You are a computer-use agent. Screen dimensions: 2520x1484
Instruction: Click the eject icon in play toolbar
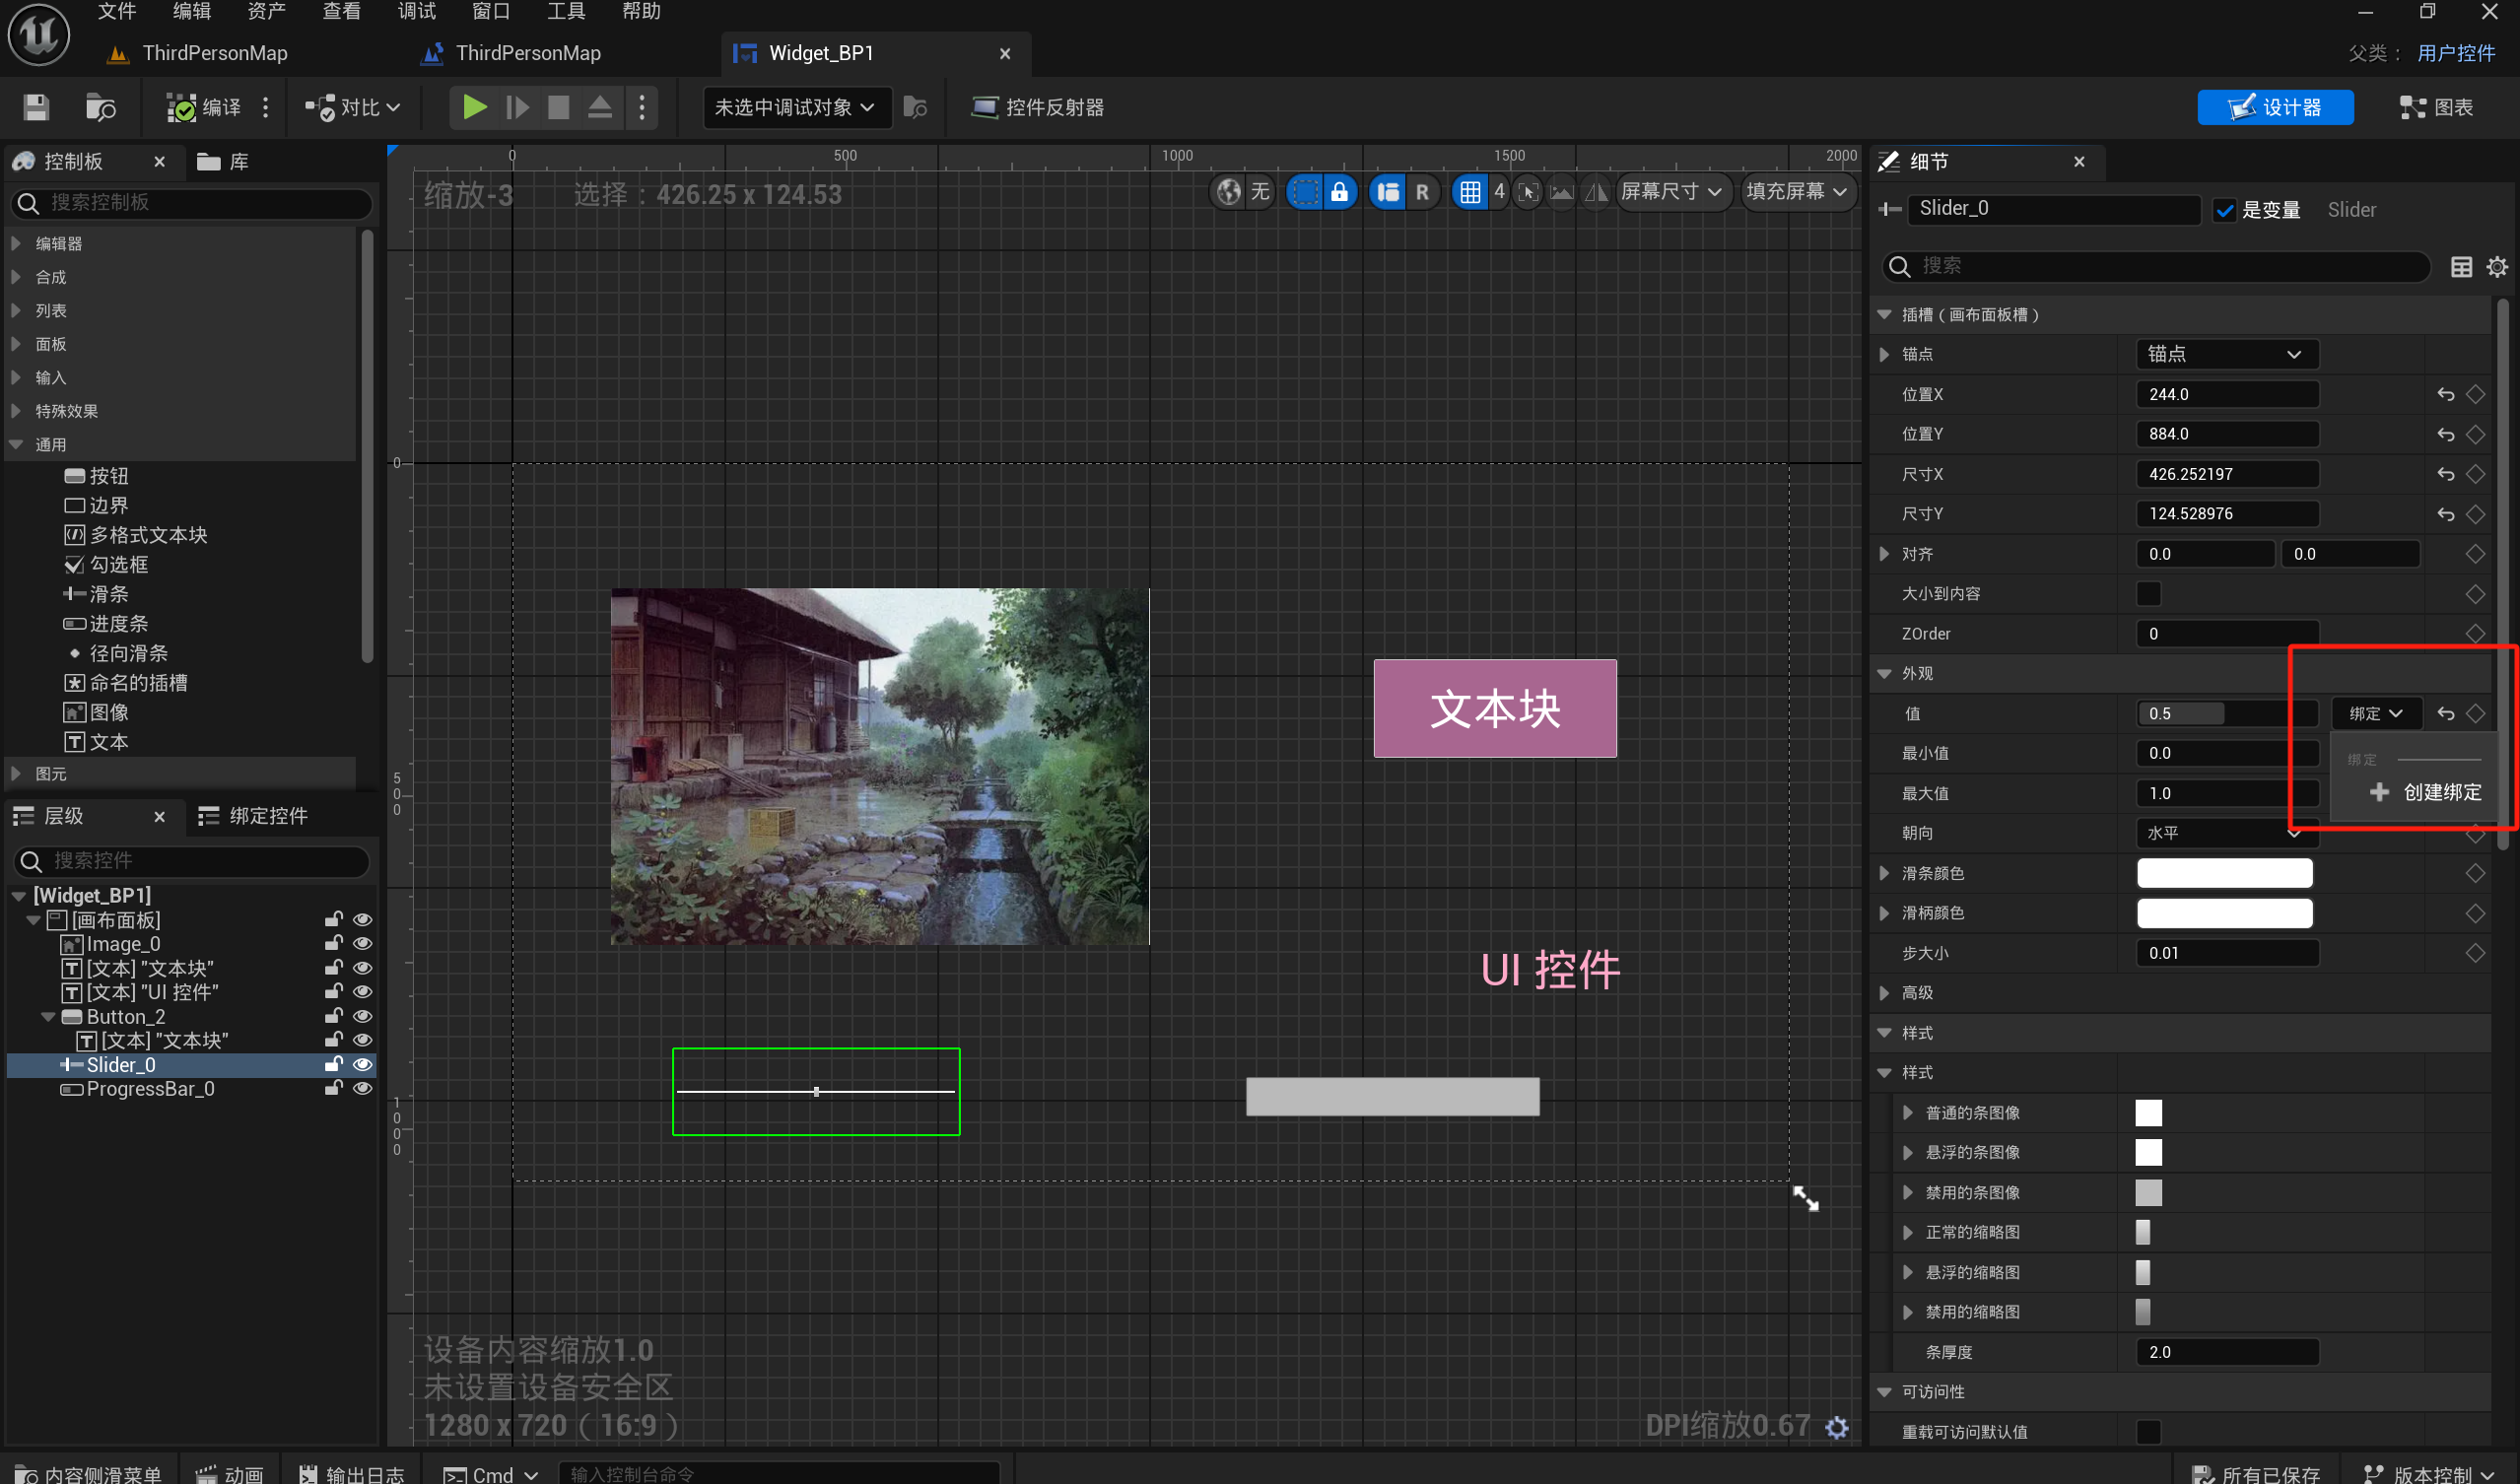pyautogui.click(x=599, y=107)
